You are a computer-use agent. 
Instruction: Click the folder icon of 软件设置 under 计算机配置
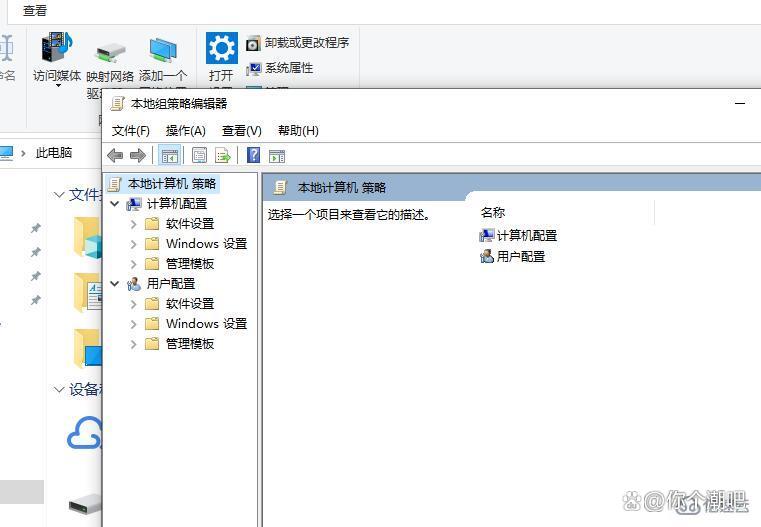click(152, 224)
